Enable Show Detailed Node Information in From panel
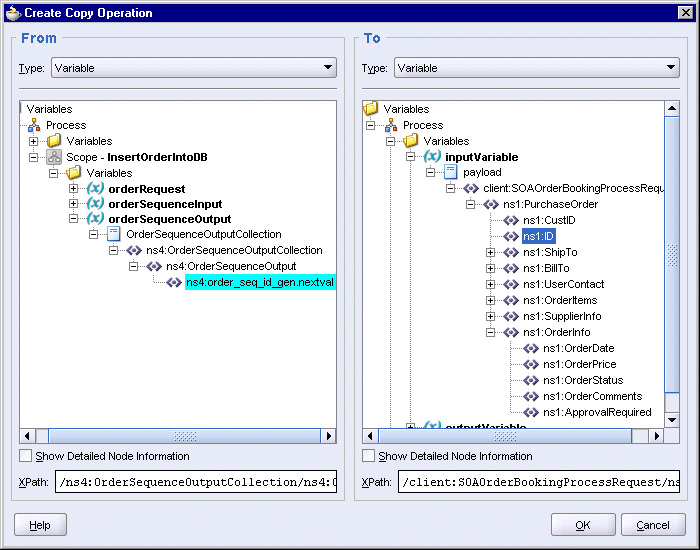The height and width of the screenshot is (550, 700). [x=25, y=456]
